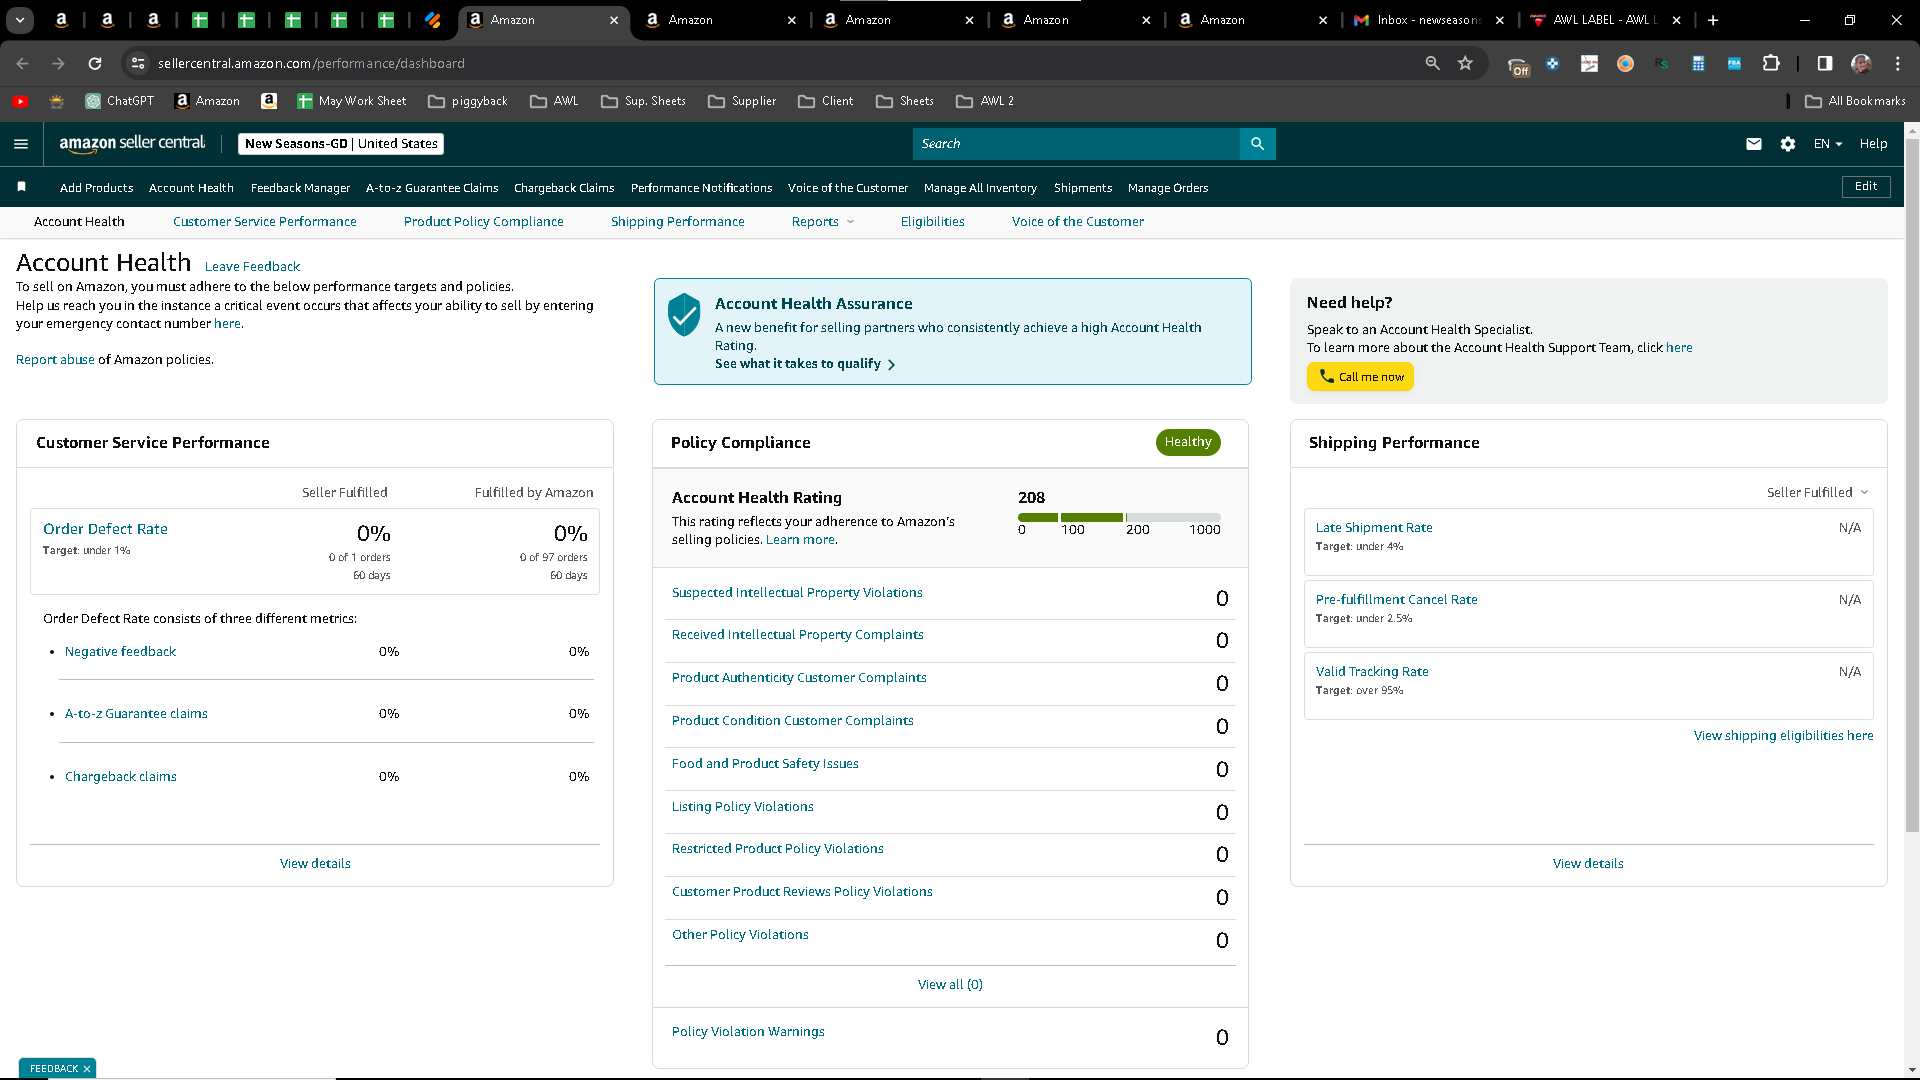Image resolution: width=1920 pixels, height=1080 pixels.
Task: Open the Chrome extensions puzzle icon
Action: [1771, 63]
